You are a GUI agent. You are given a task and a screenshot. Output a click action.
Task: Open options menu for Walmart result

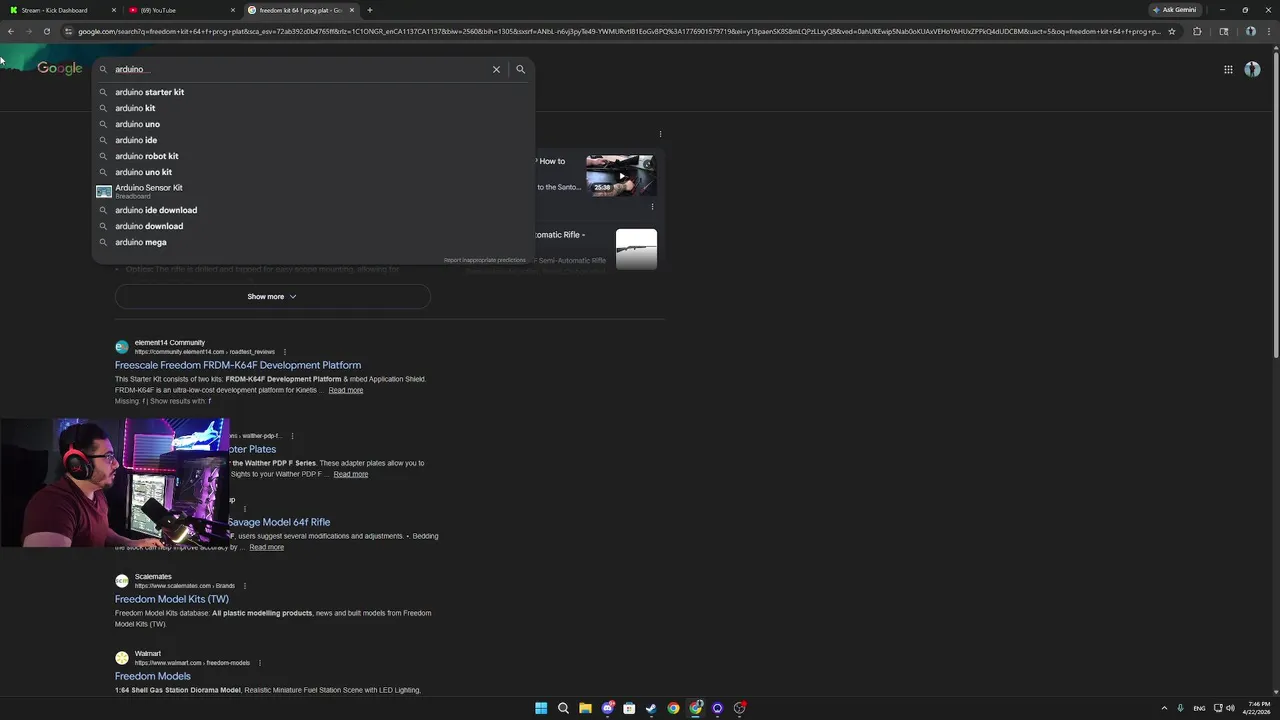pyautogui.click(x=260, y=663)
